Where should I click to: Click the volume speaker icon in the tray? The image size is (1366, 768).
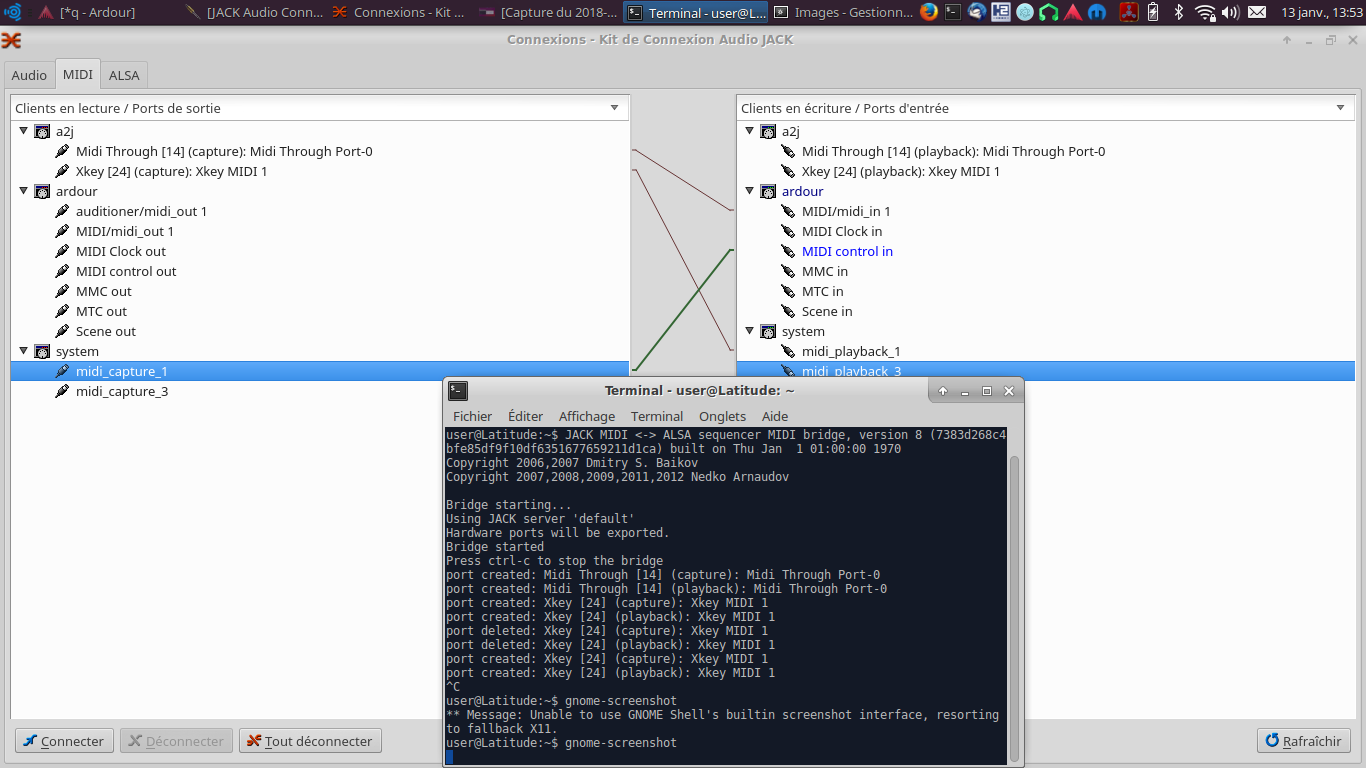[1230, 13]
